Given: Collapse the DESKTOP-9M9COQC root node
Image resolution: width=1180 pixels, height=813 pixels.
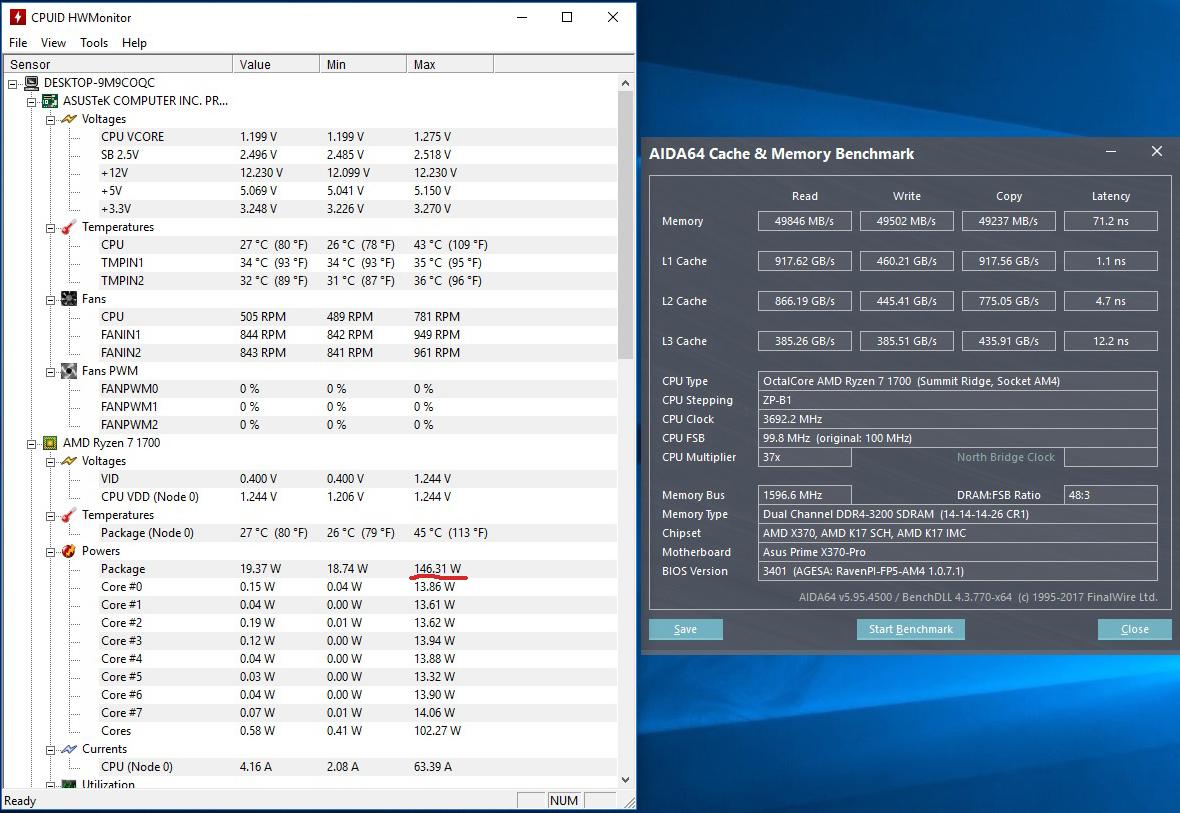Looking at the screenshot, I should click(13, 84).
